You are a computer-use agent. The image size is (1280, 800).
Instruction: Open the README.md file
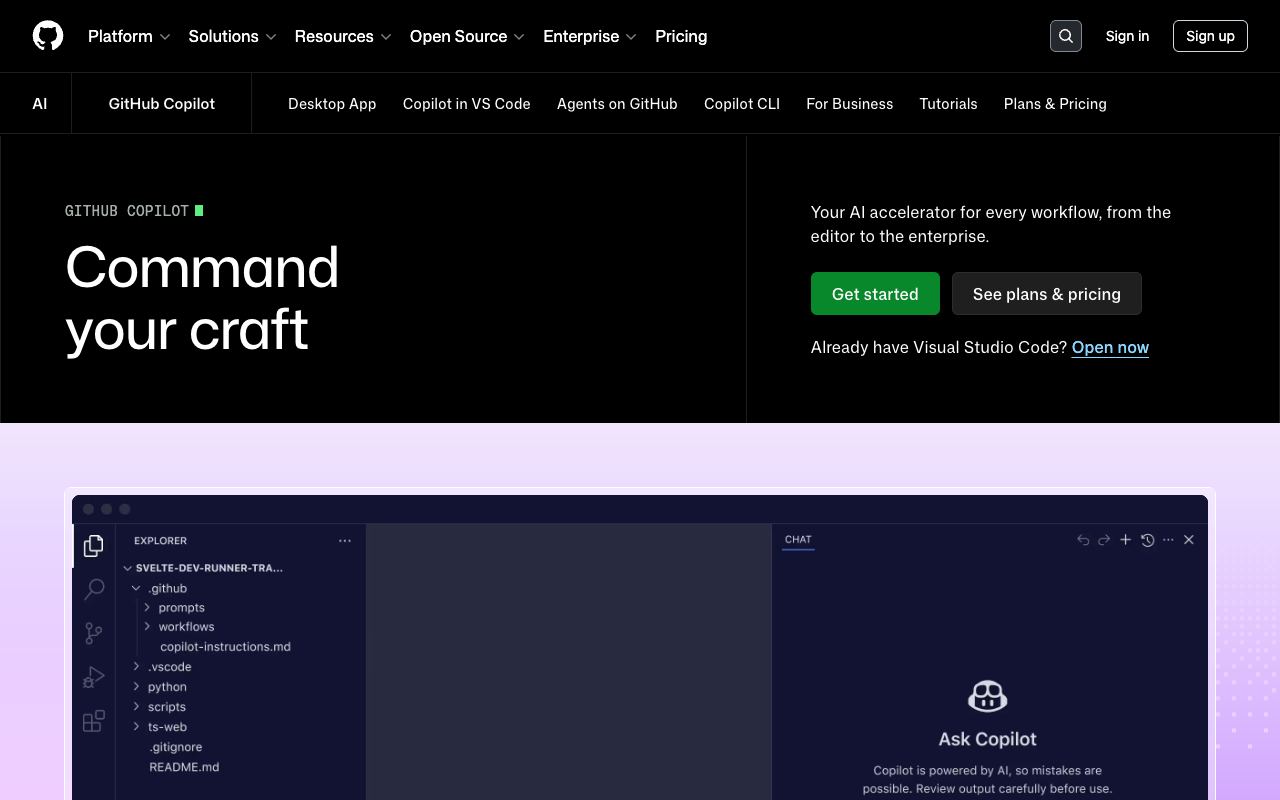(x=184, y=767)
